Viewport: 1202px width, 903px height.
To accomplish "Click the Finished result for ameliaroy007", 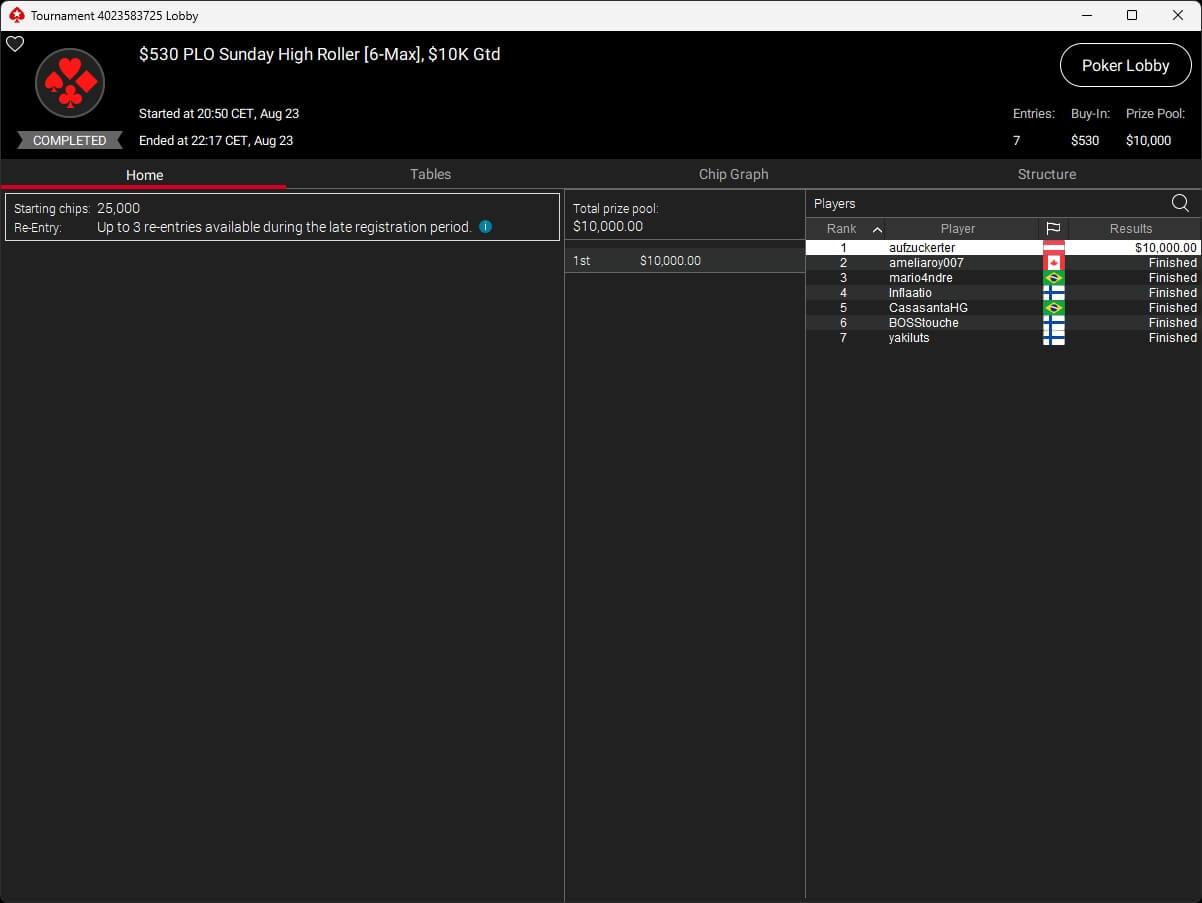I will (x=1172, y=263).
